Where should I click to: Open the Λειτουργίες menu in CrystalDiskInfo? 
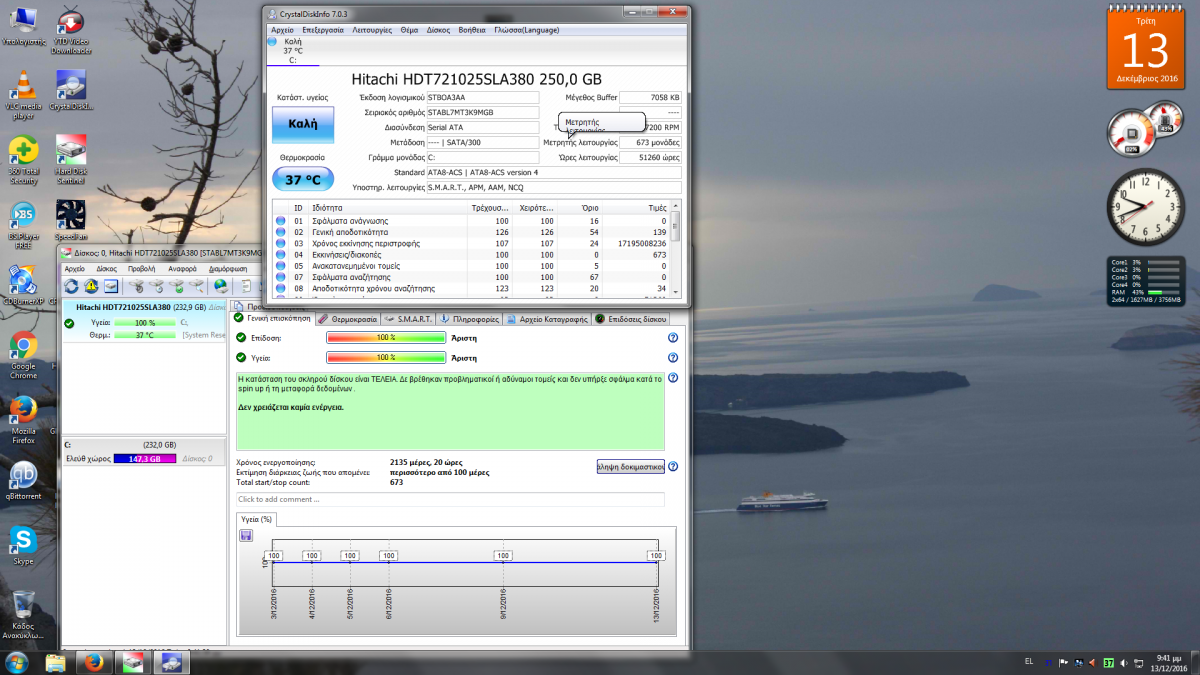click(373, 30)
